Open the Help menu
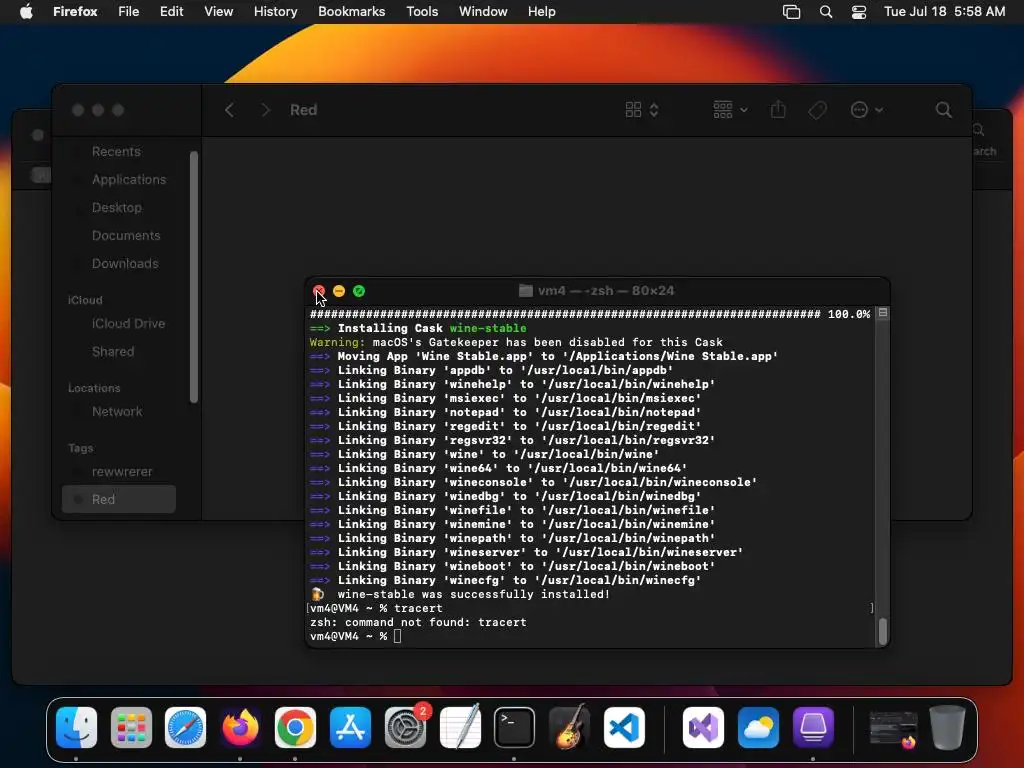This screenshot has width=1024, height=768. (541, 11)
